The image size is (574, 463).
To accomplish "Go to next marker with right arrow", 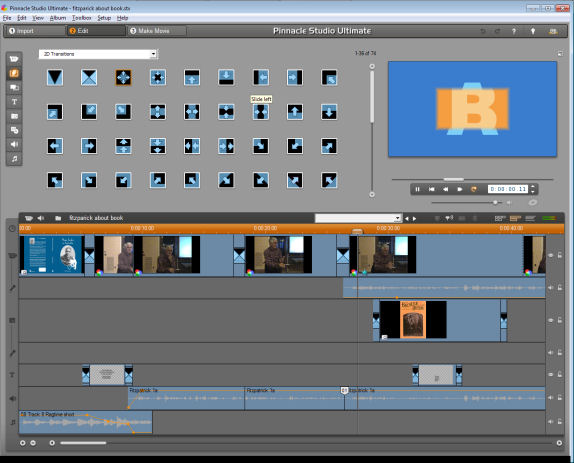I will pos(414,219).
